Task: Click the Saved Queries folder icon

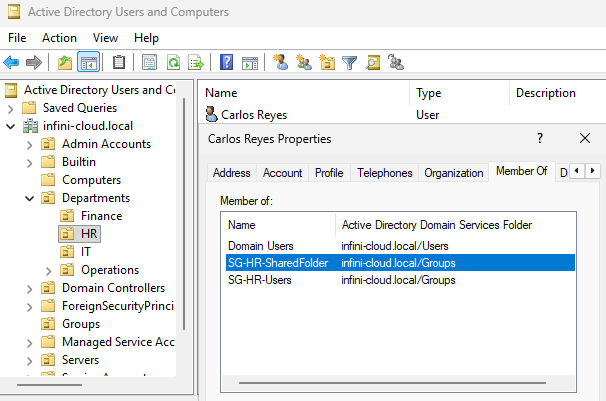Action: tap(29, 108)
